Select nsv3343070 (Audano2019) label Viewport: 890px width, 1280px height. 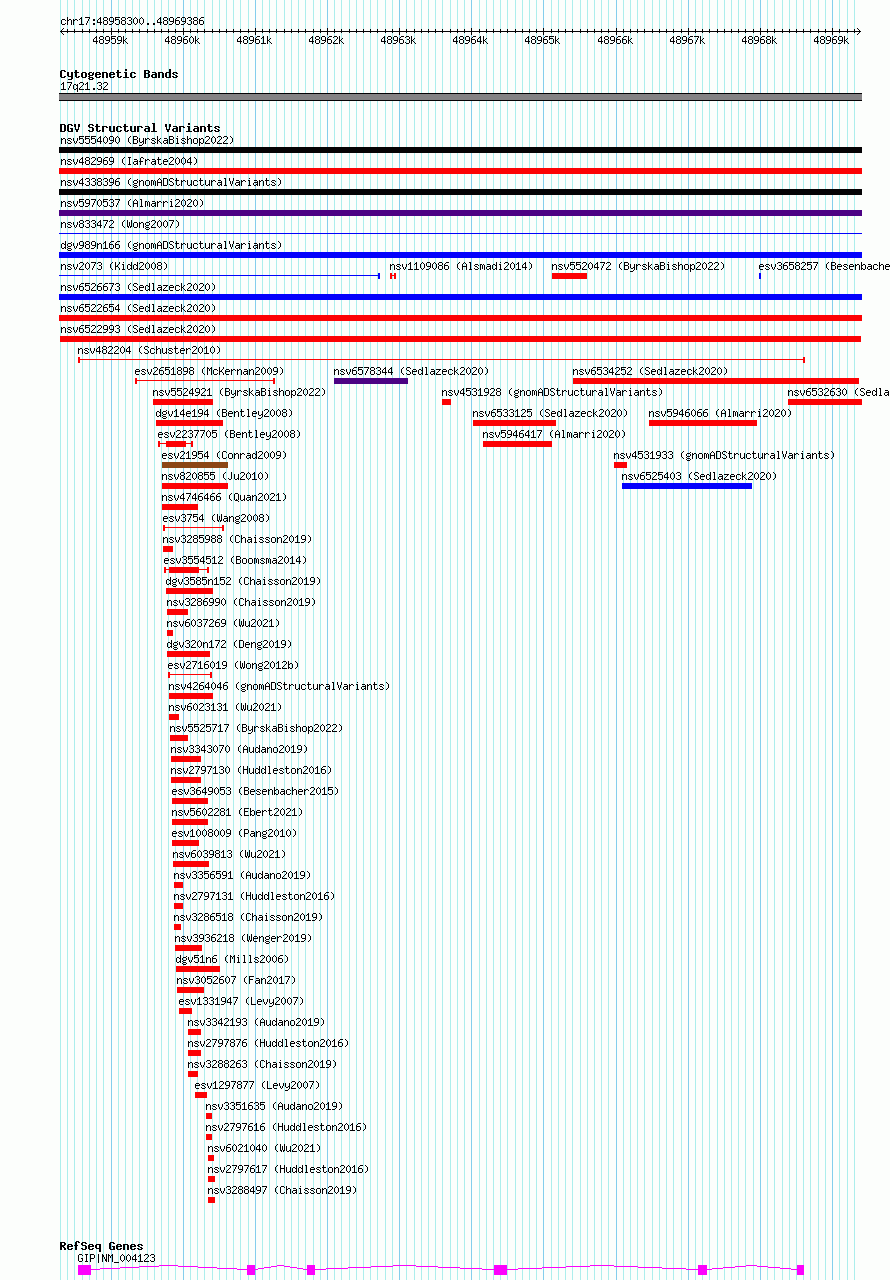click(239, 749)
